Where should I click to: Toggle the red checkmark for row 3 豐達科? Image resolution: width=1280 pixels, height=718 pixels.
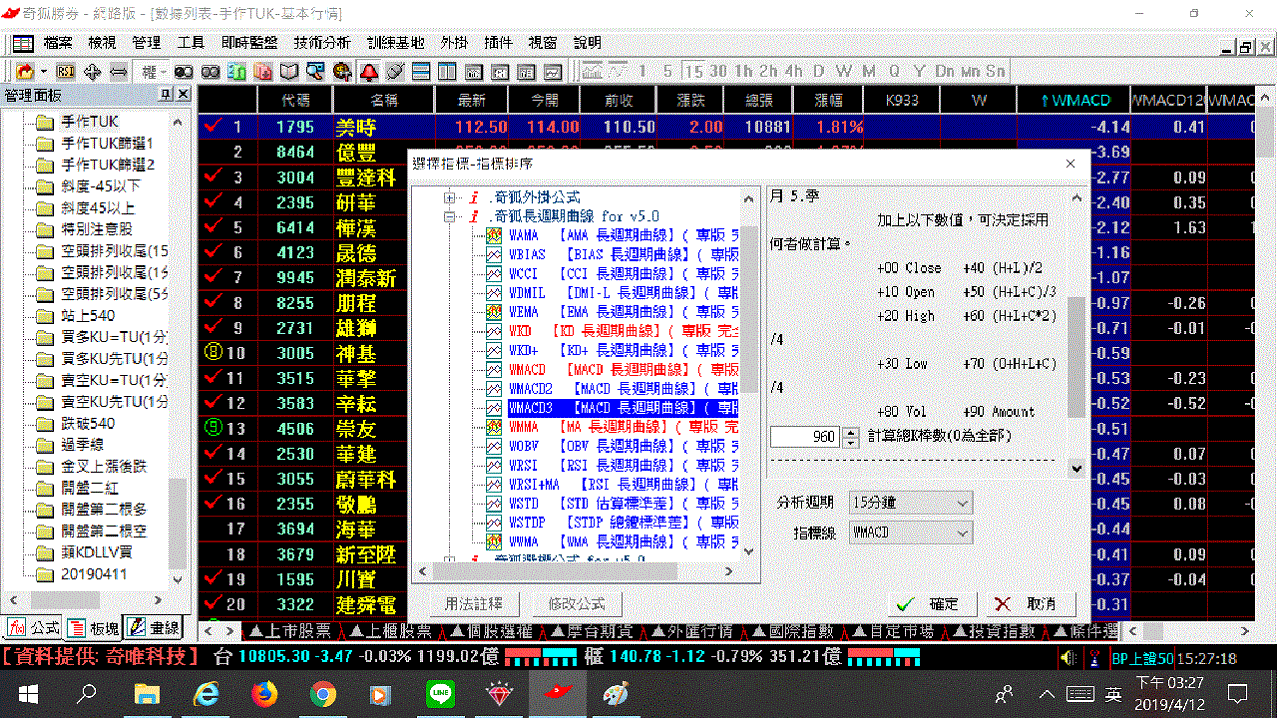click(x=212, y=177)
